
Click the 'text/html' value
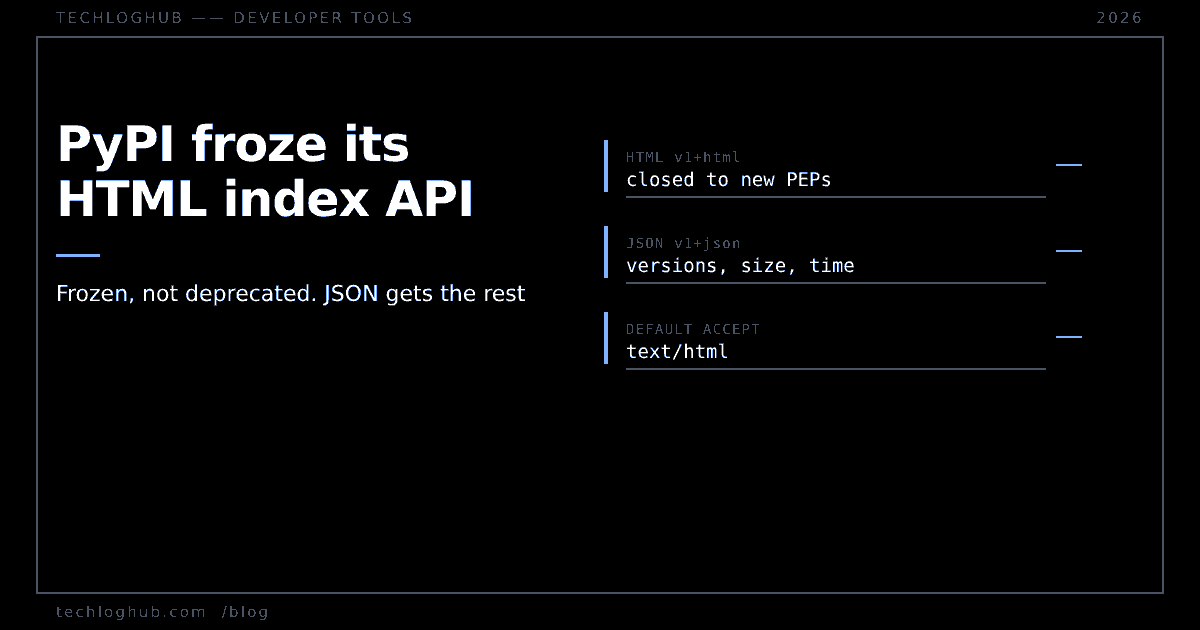677,352
